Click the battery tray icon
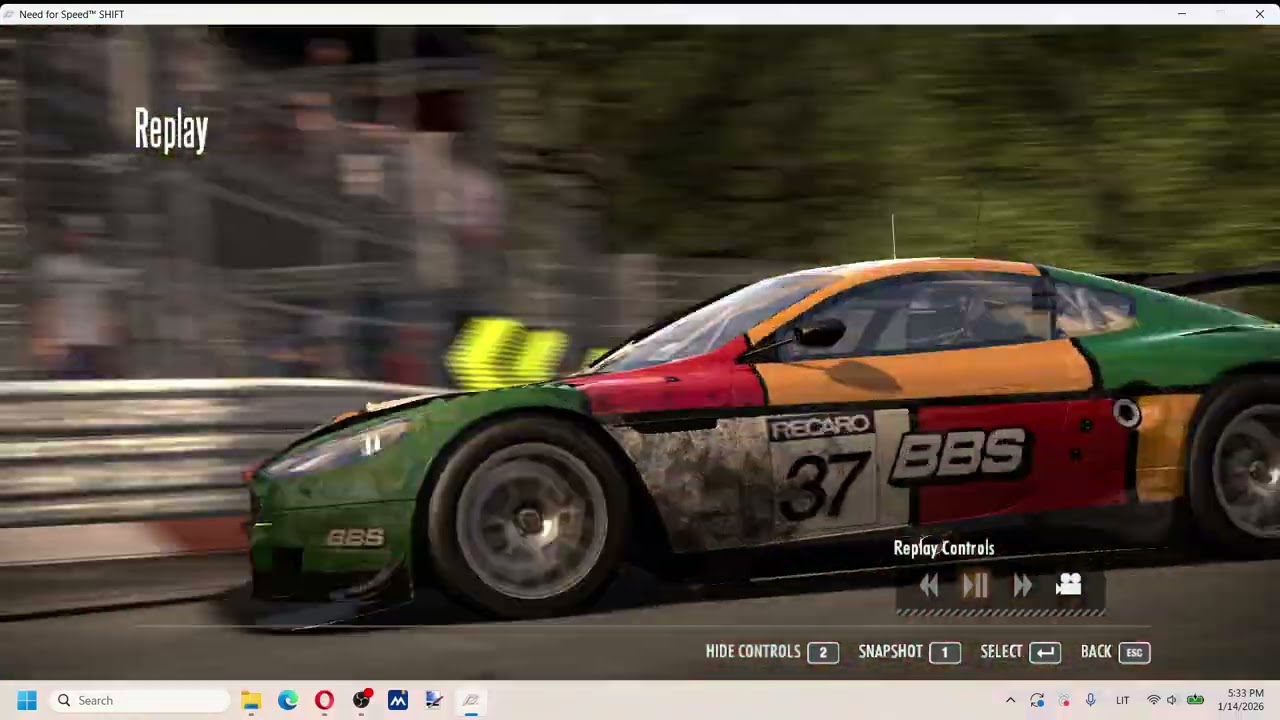This screenshot has height=720, width=1280. pyautogui.click(x=1195, y=700)
